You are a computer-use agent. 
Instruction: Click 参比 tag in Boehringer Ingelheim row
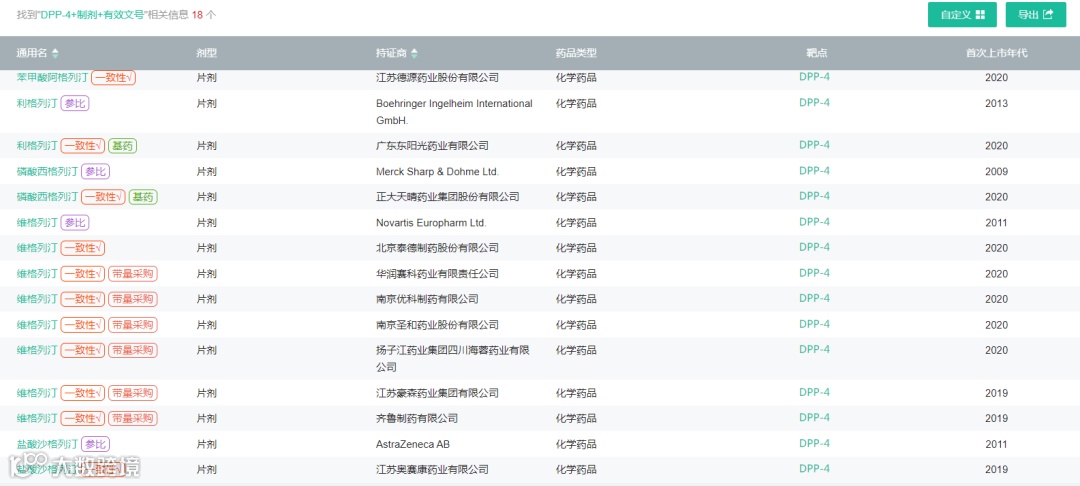[75, 103]
